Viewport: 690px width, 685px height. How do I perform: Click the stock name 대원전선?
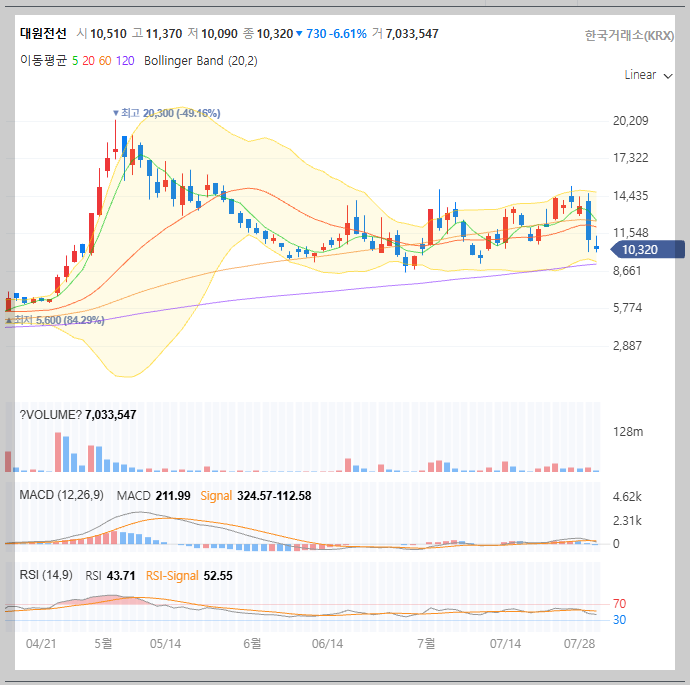(x=43, y=33)
